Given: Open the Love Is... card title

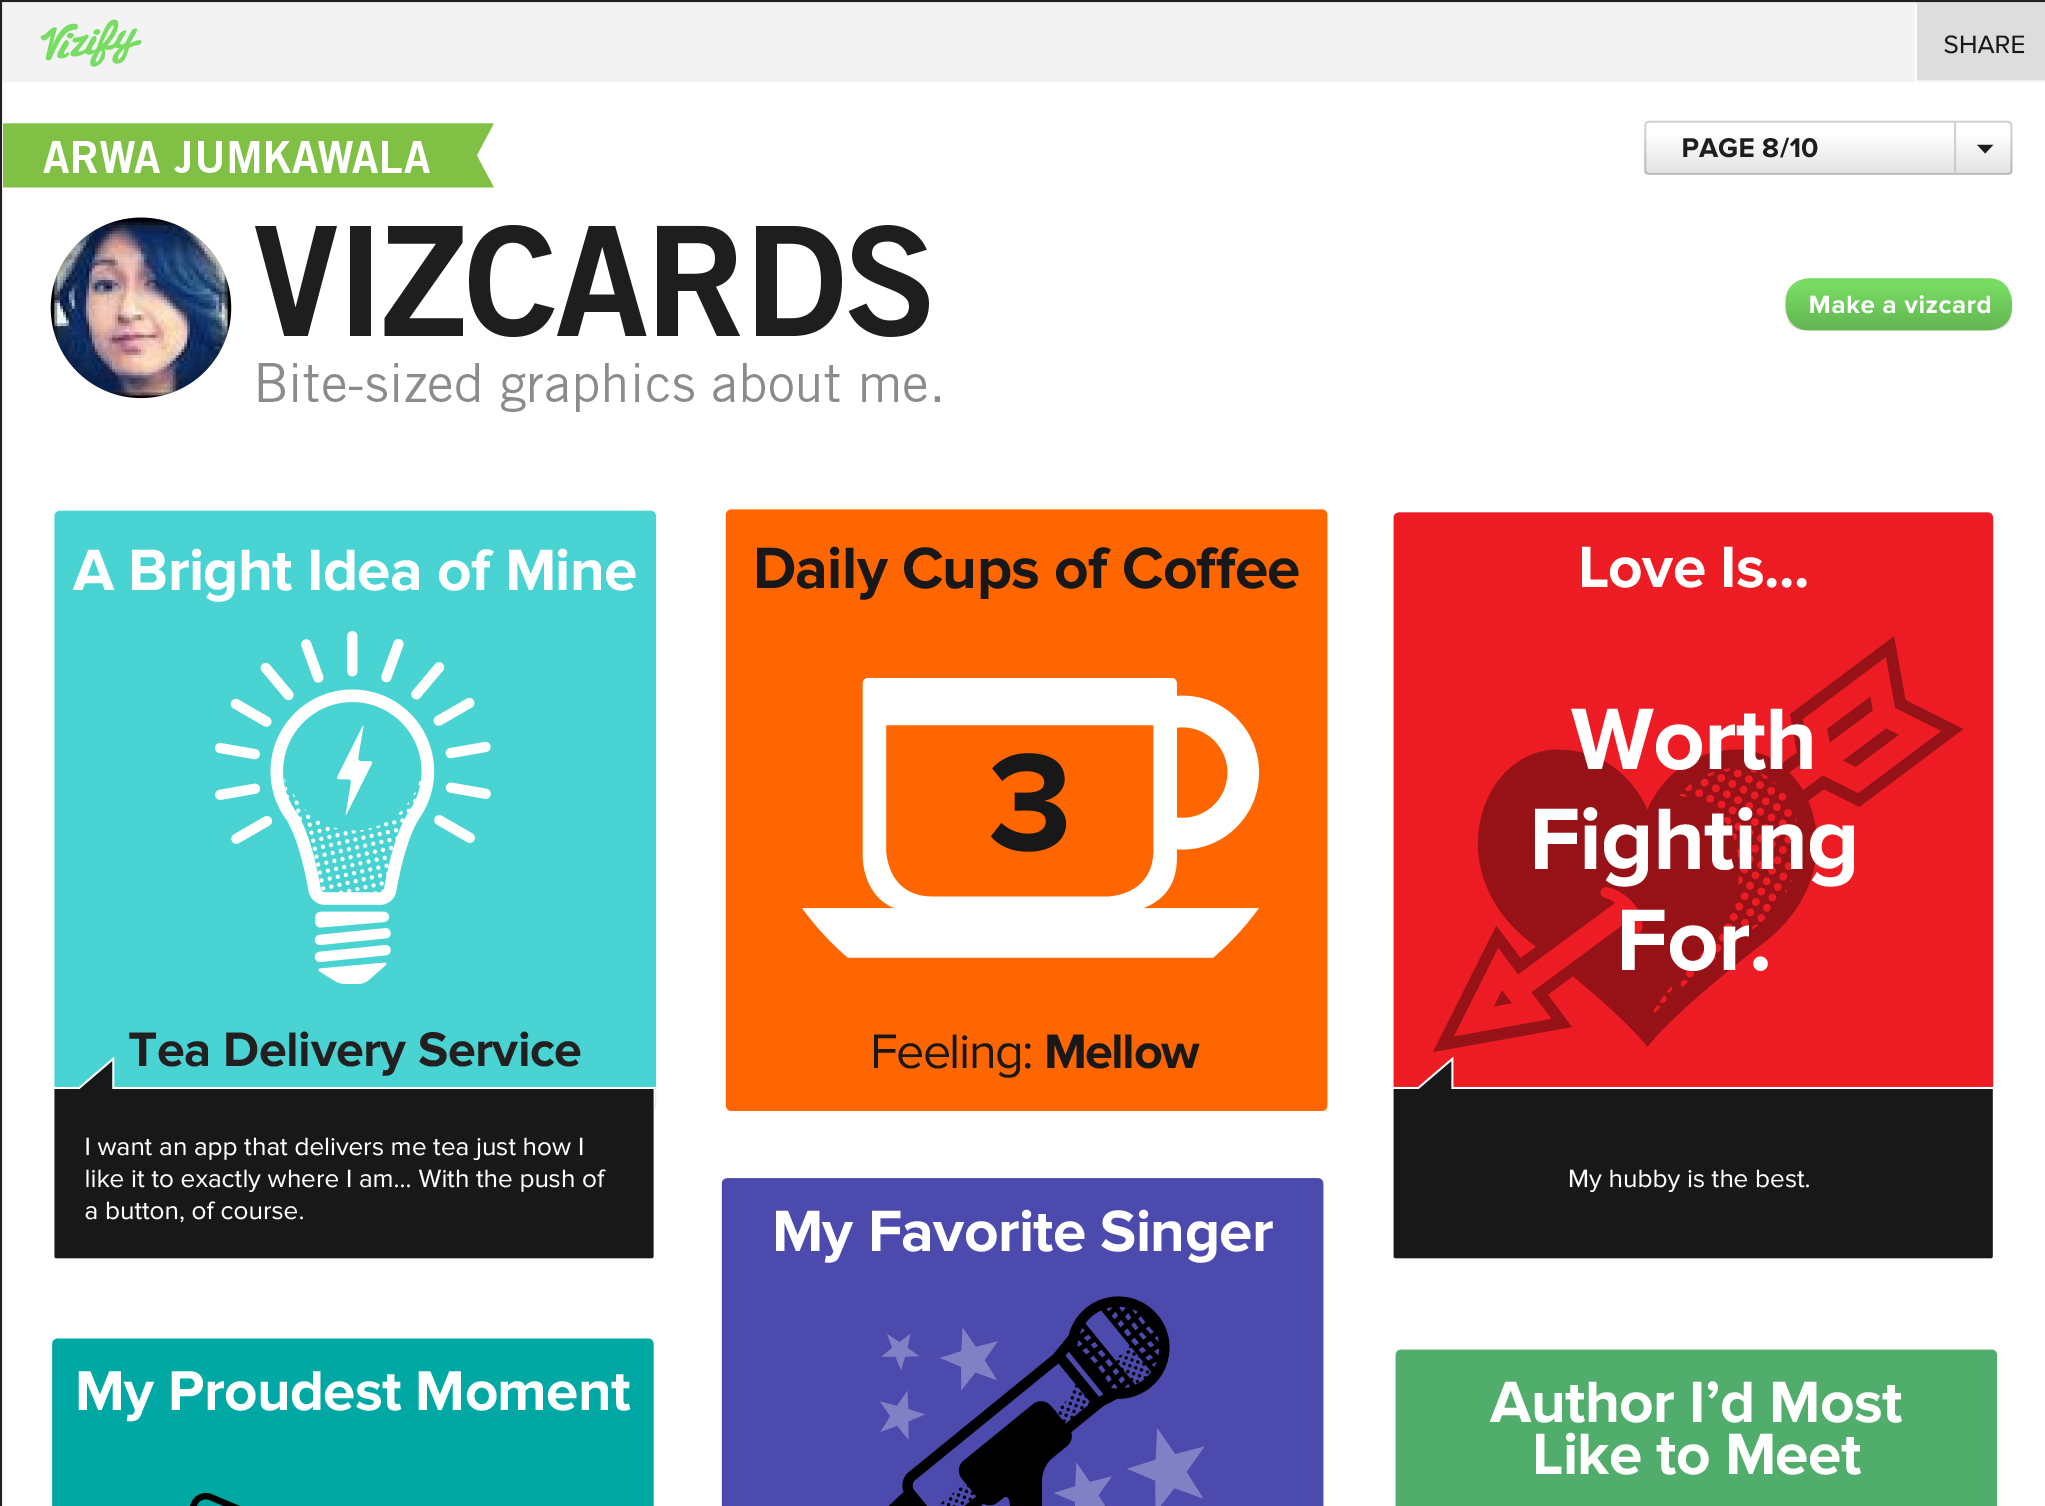Looking at the screenshot, I should [x=1693, y=568].
